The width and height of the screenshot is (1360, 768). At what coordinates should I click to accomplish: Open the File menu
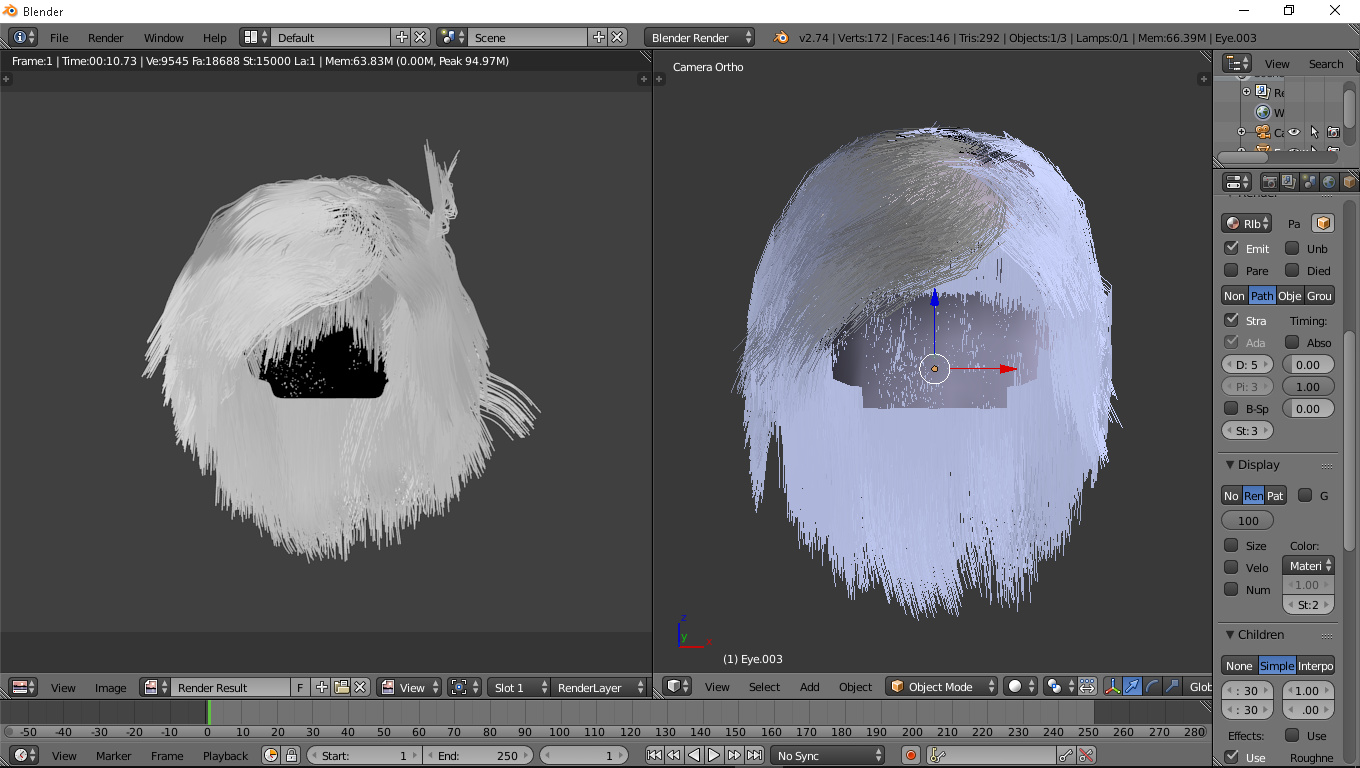tap(59, 38)
